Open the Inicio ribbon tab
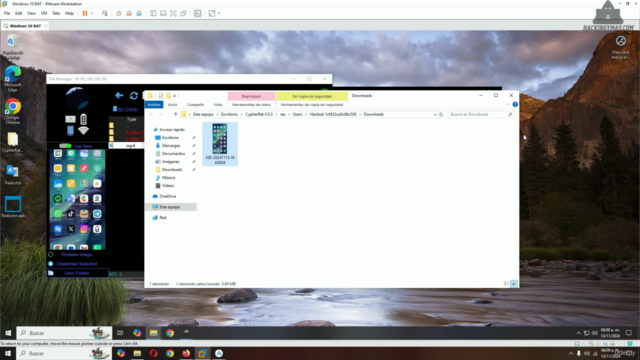Image resolution: width=640 pixels, height=360 pixels. (173, 105)
